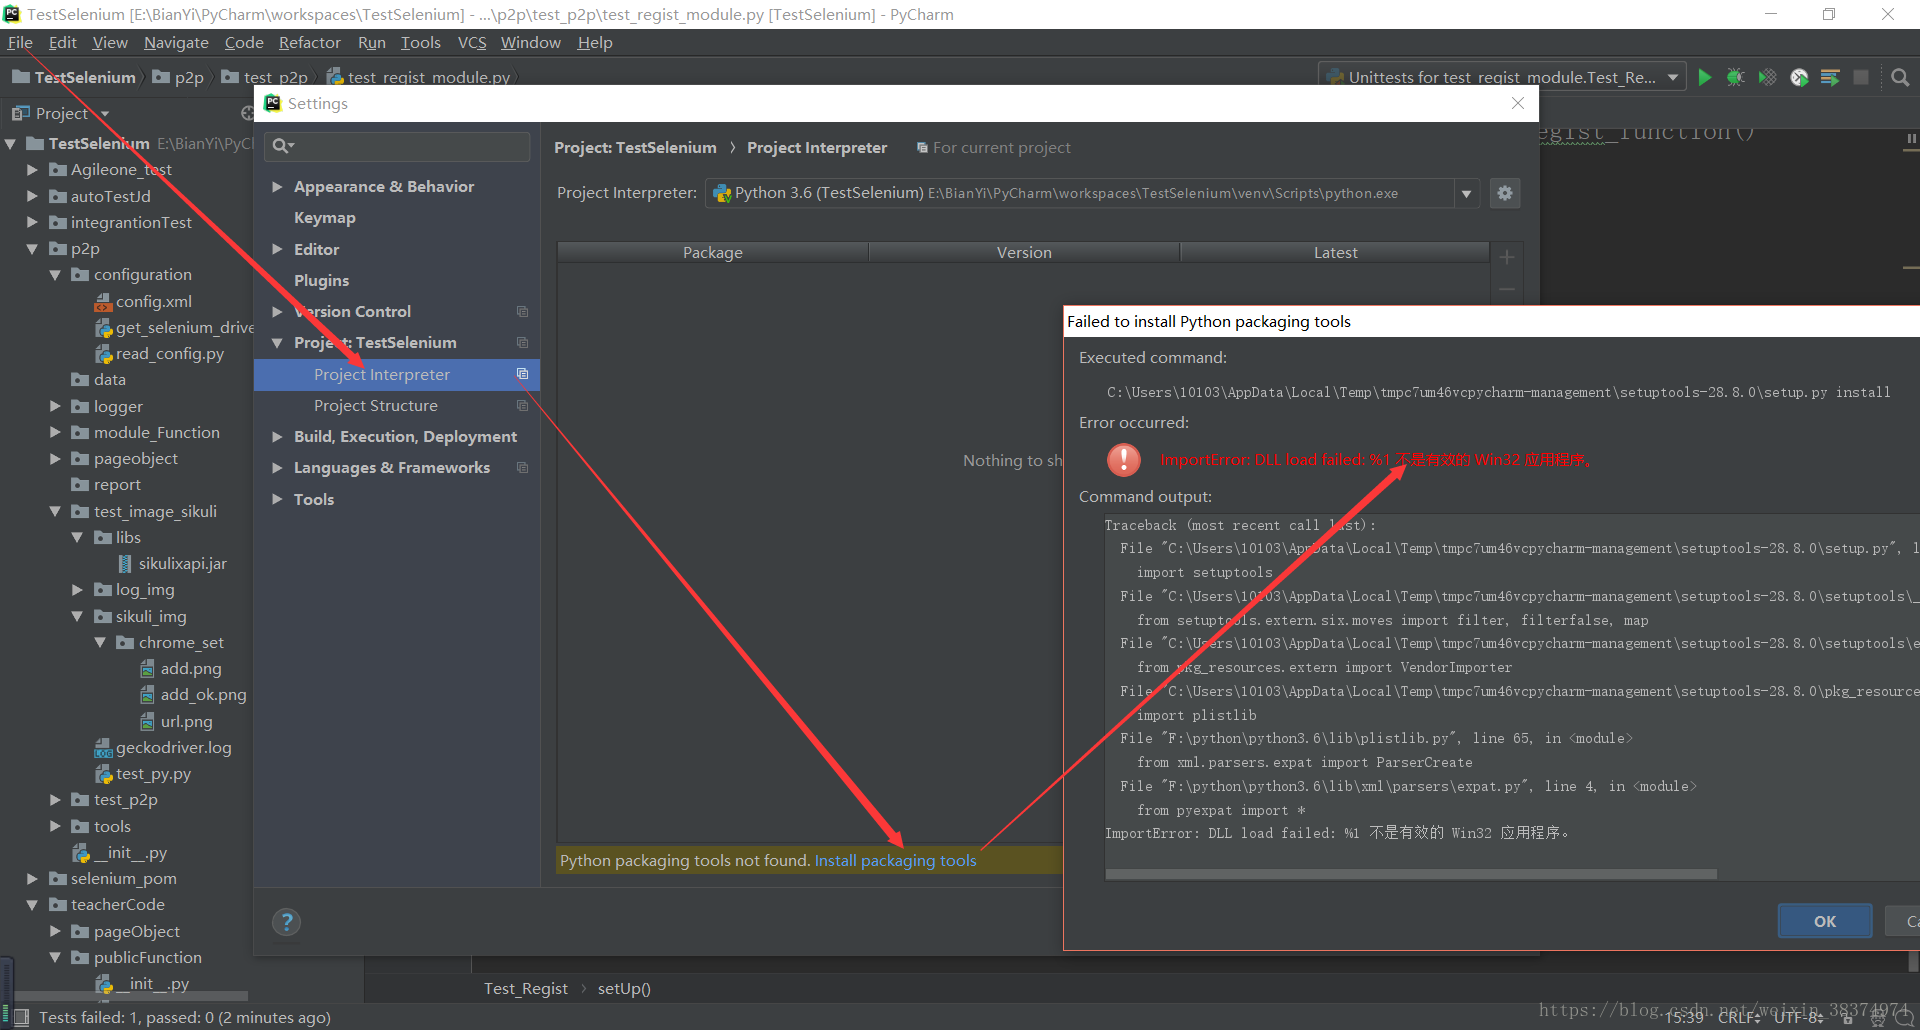Run the unittests with the green play icon
Image resolution: width=1920 pixels, height=1030 pixels.
coord(1705,77)
